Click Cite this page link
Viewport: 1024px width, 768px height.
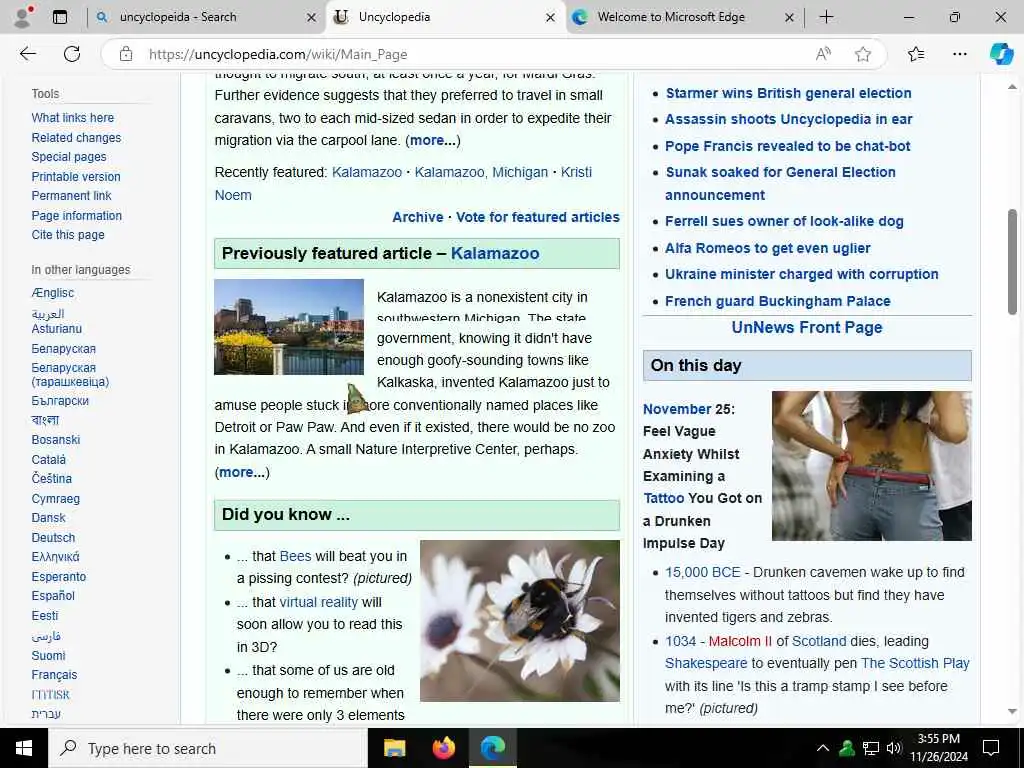point(68,234)
